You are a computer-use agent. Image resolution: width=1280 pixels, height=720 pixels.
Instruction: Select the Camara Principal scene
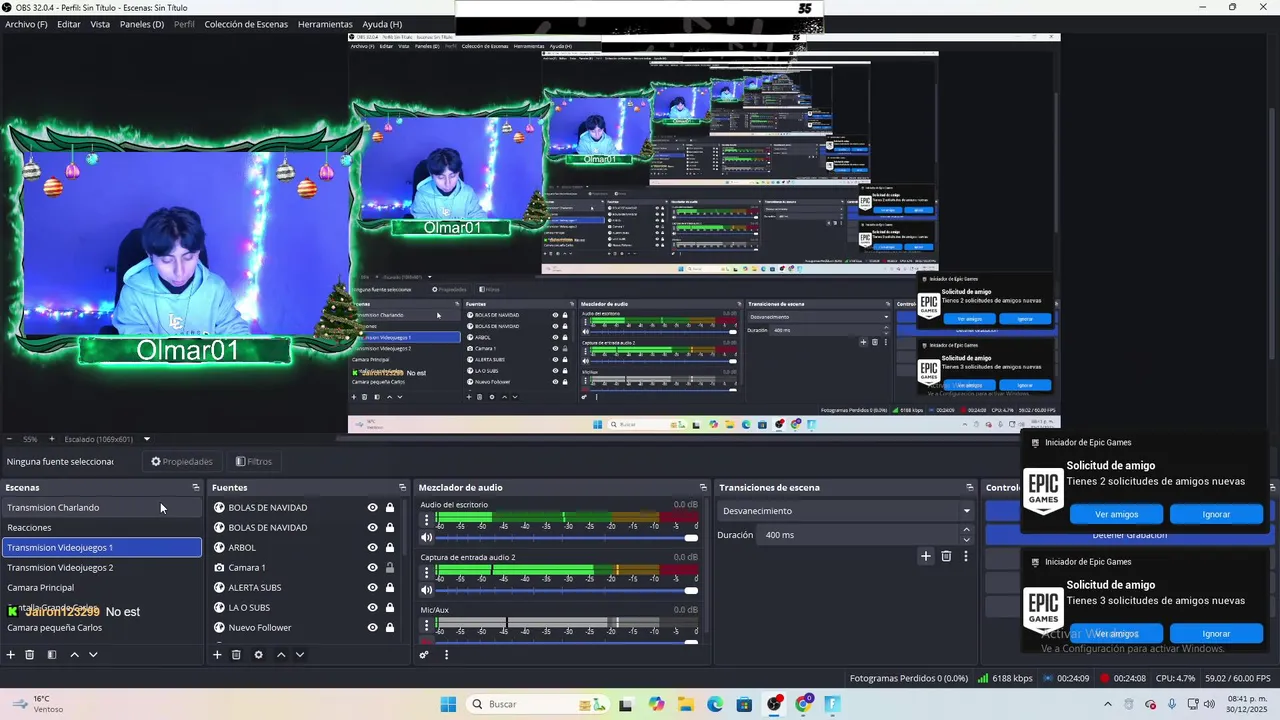pyautogui.click(x=102, y=588)
